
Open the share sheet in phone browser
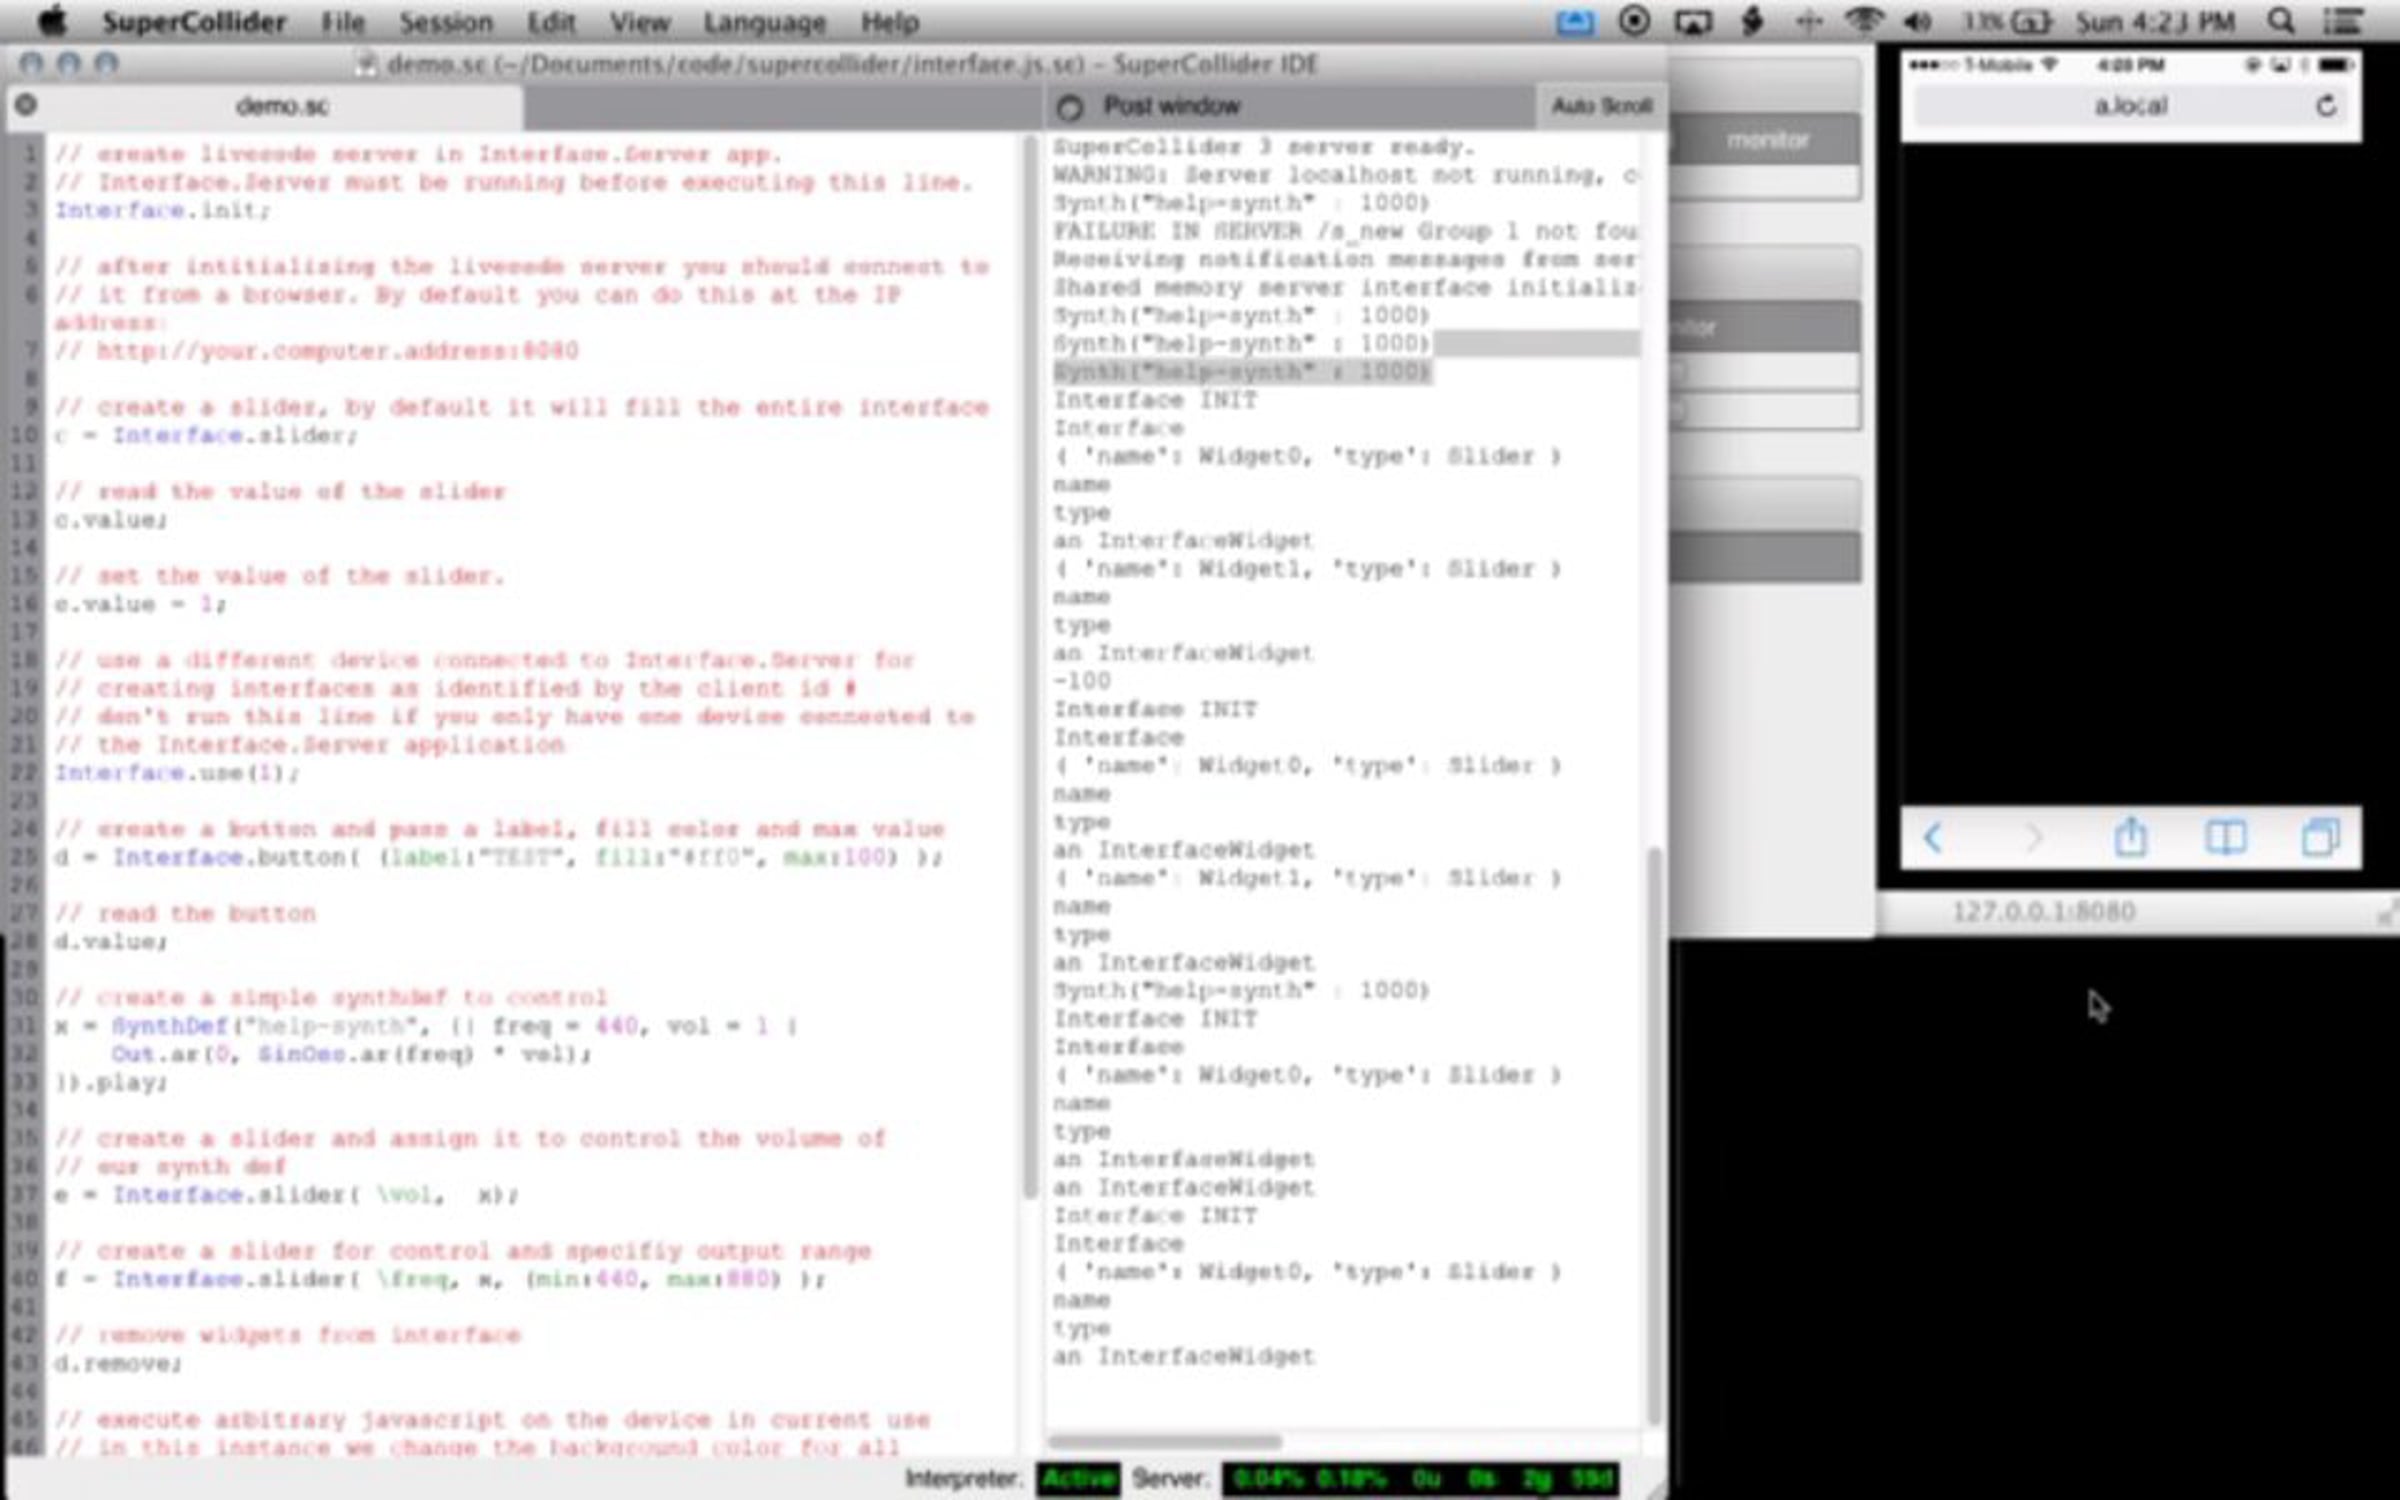pos(2130,837)
